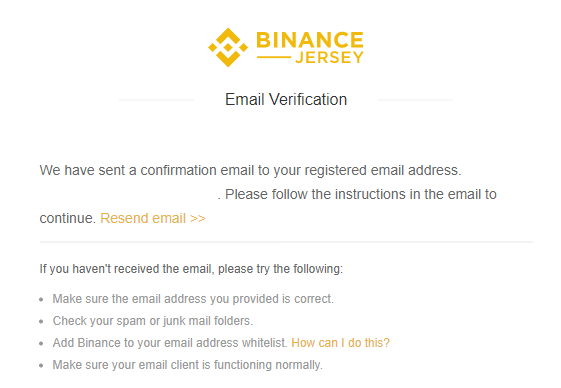This screenshot has height=388, width=561.
Task: Click the bullet dot before 'Check your spam'
Action: coord(42,321)
